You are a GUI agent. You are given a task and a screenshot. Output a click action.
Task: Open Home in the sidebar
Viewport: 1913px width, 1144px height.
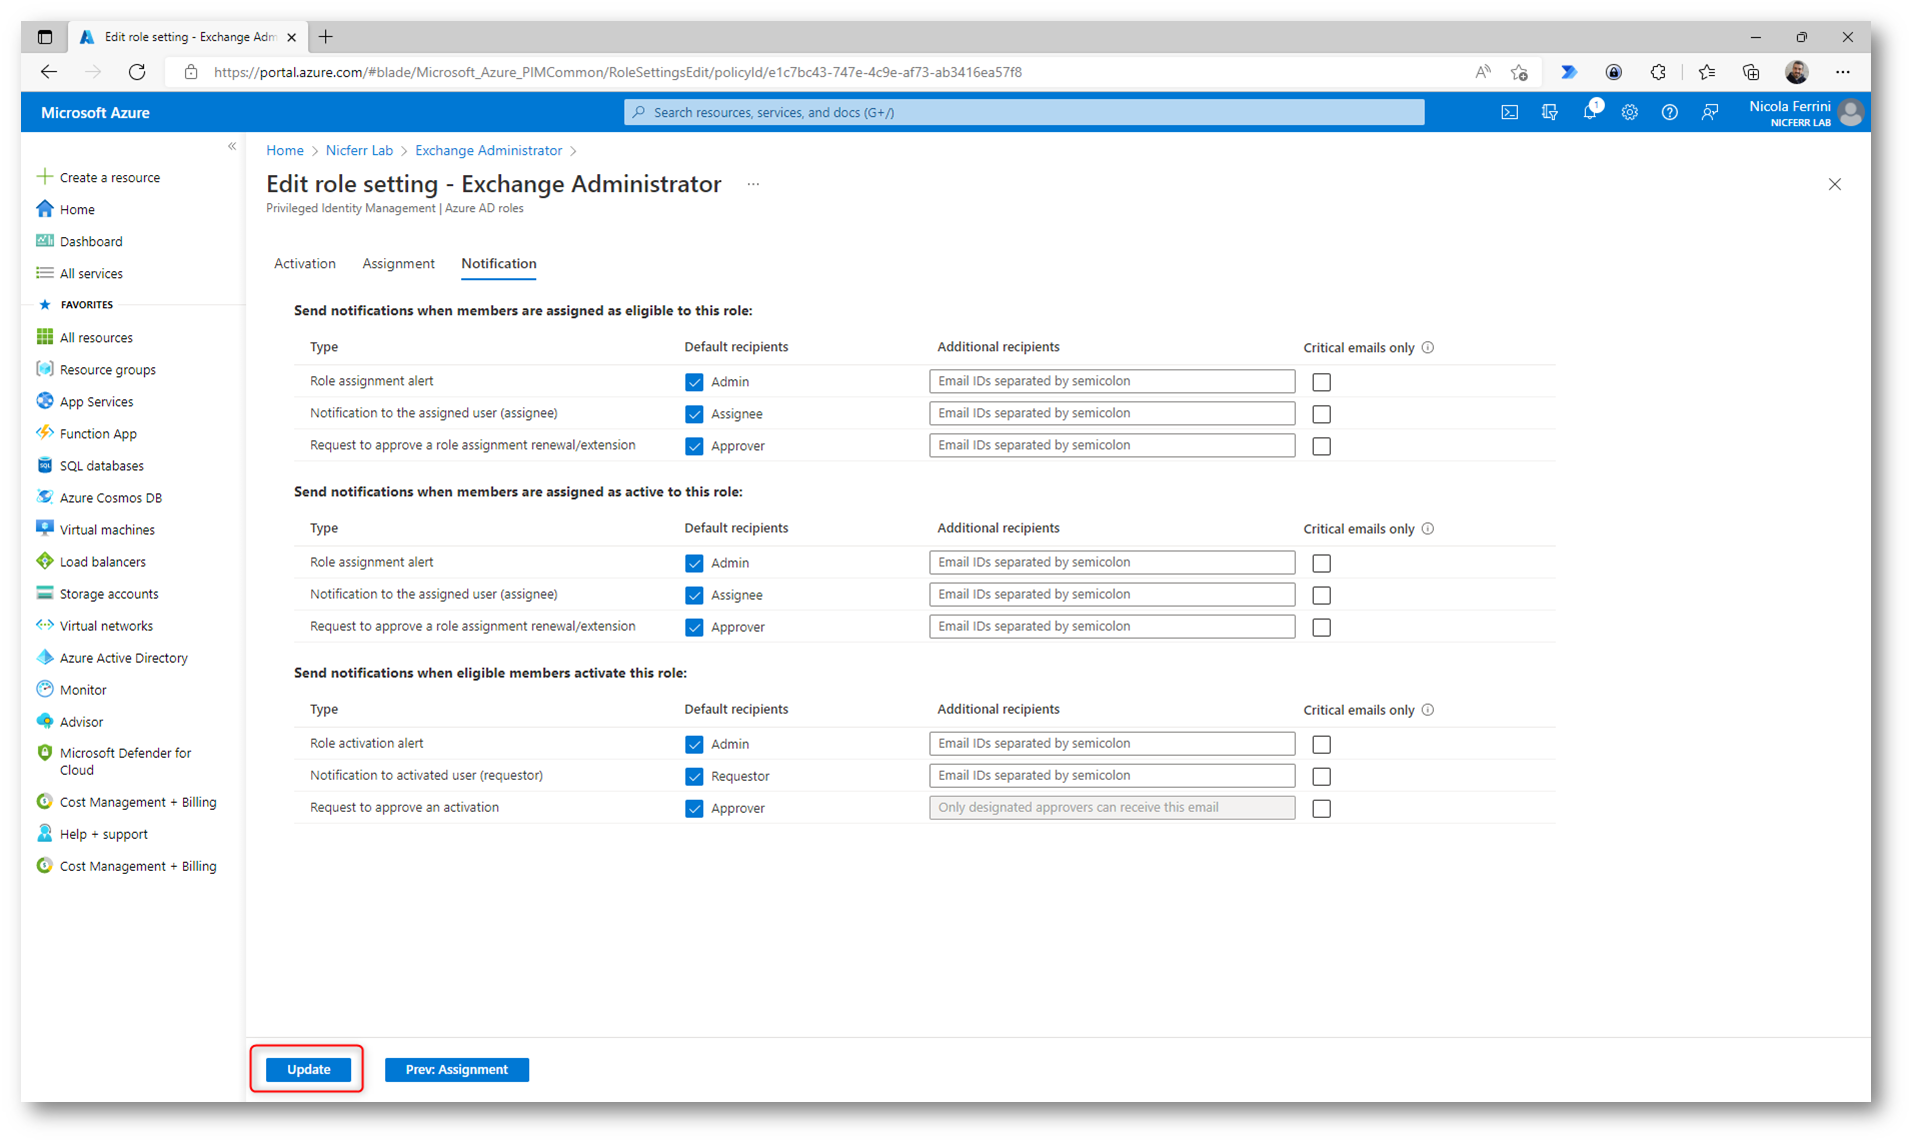coord(77,209)
